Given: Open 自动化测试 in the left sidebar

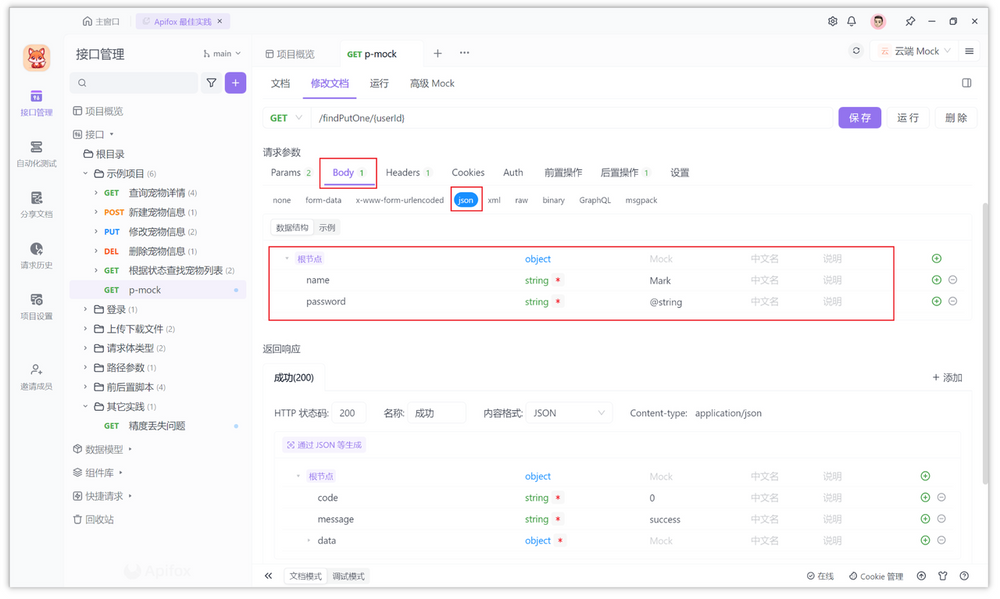Looking at the screenshot, I should 37,153.
